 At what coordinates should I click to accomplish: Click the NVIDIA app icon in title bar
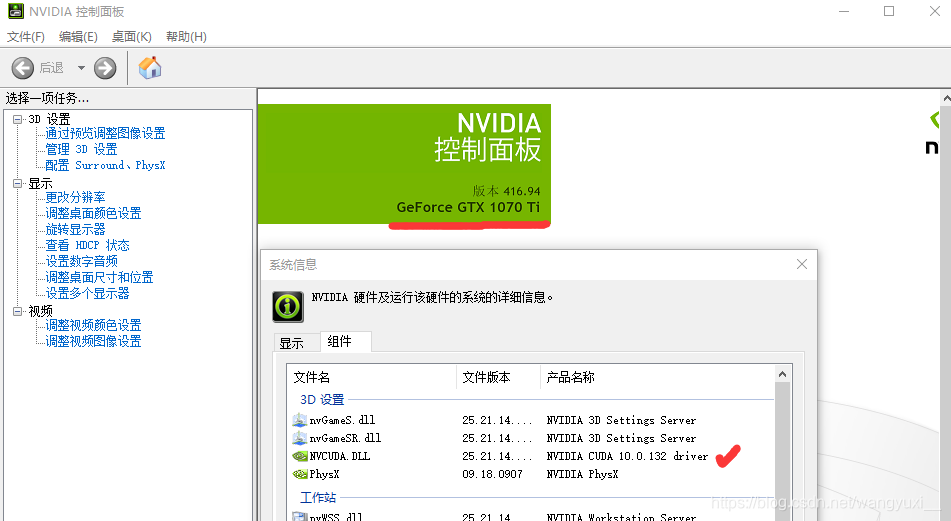[x=16, y=11]
